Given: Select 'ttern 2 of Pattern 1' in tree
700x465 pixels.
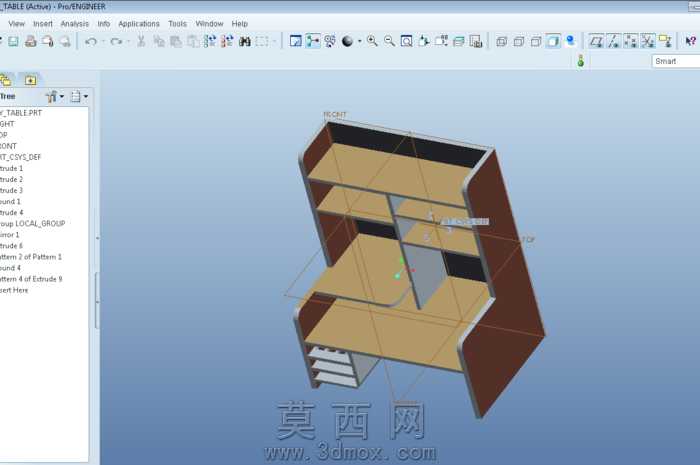Looking at the screenshot, I should pos(31,257).
